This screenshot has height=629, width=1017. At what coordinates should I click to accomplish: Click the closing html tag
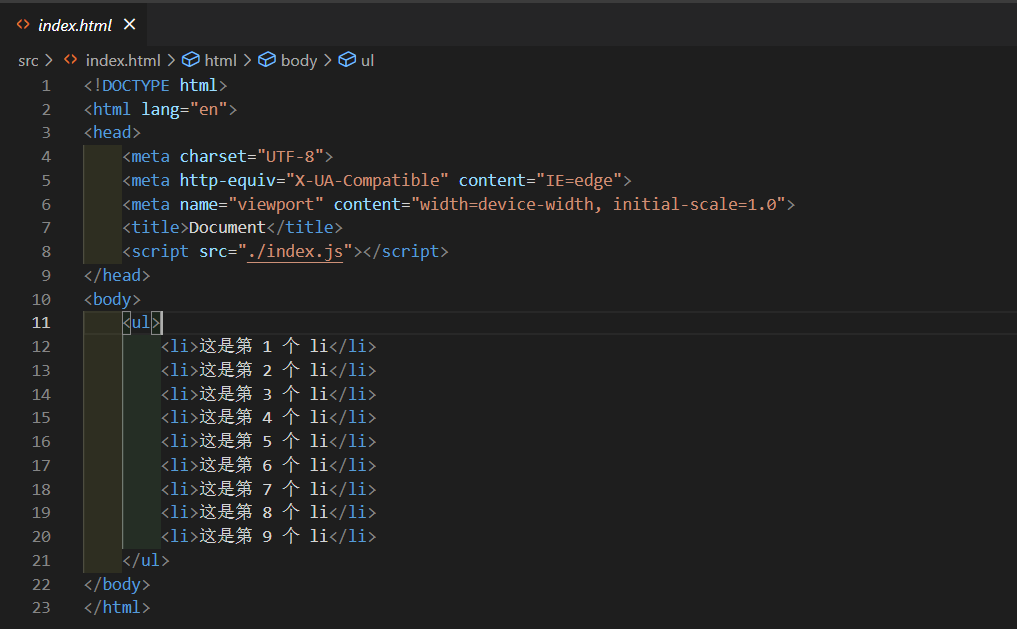(x=117, y=608)
